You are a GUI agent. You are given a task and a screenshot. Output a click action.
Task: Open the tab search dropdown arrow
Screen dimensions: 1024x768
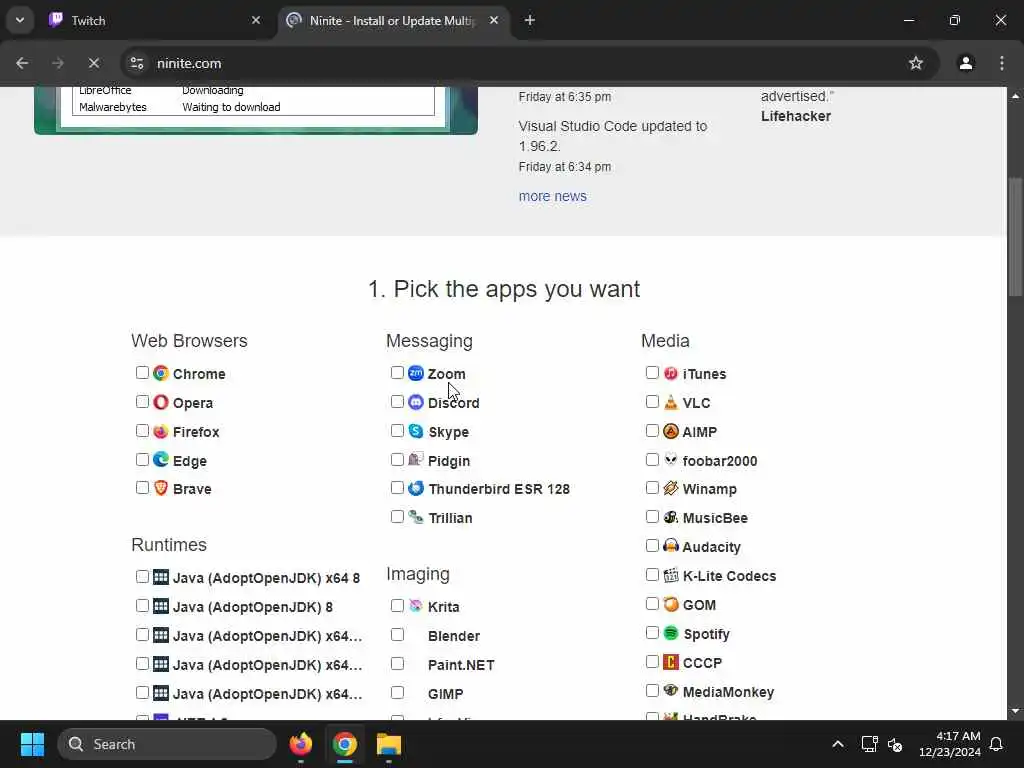point(20,20)
